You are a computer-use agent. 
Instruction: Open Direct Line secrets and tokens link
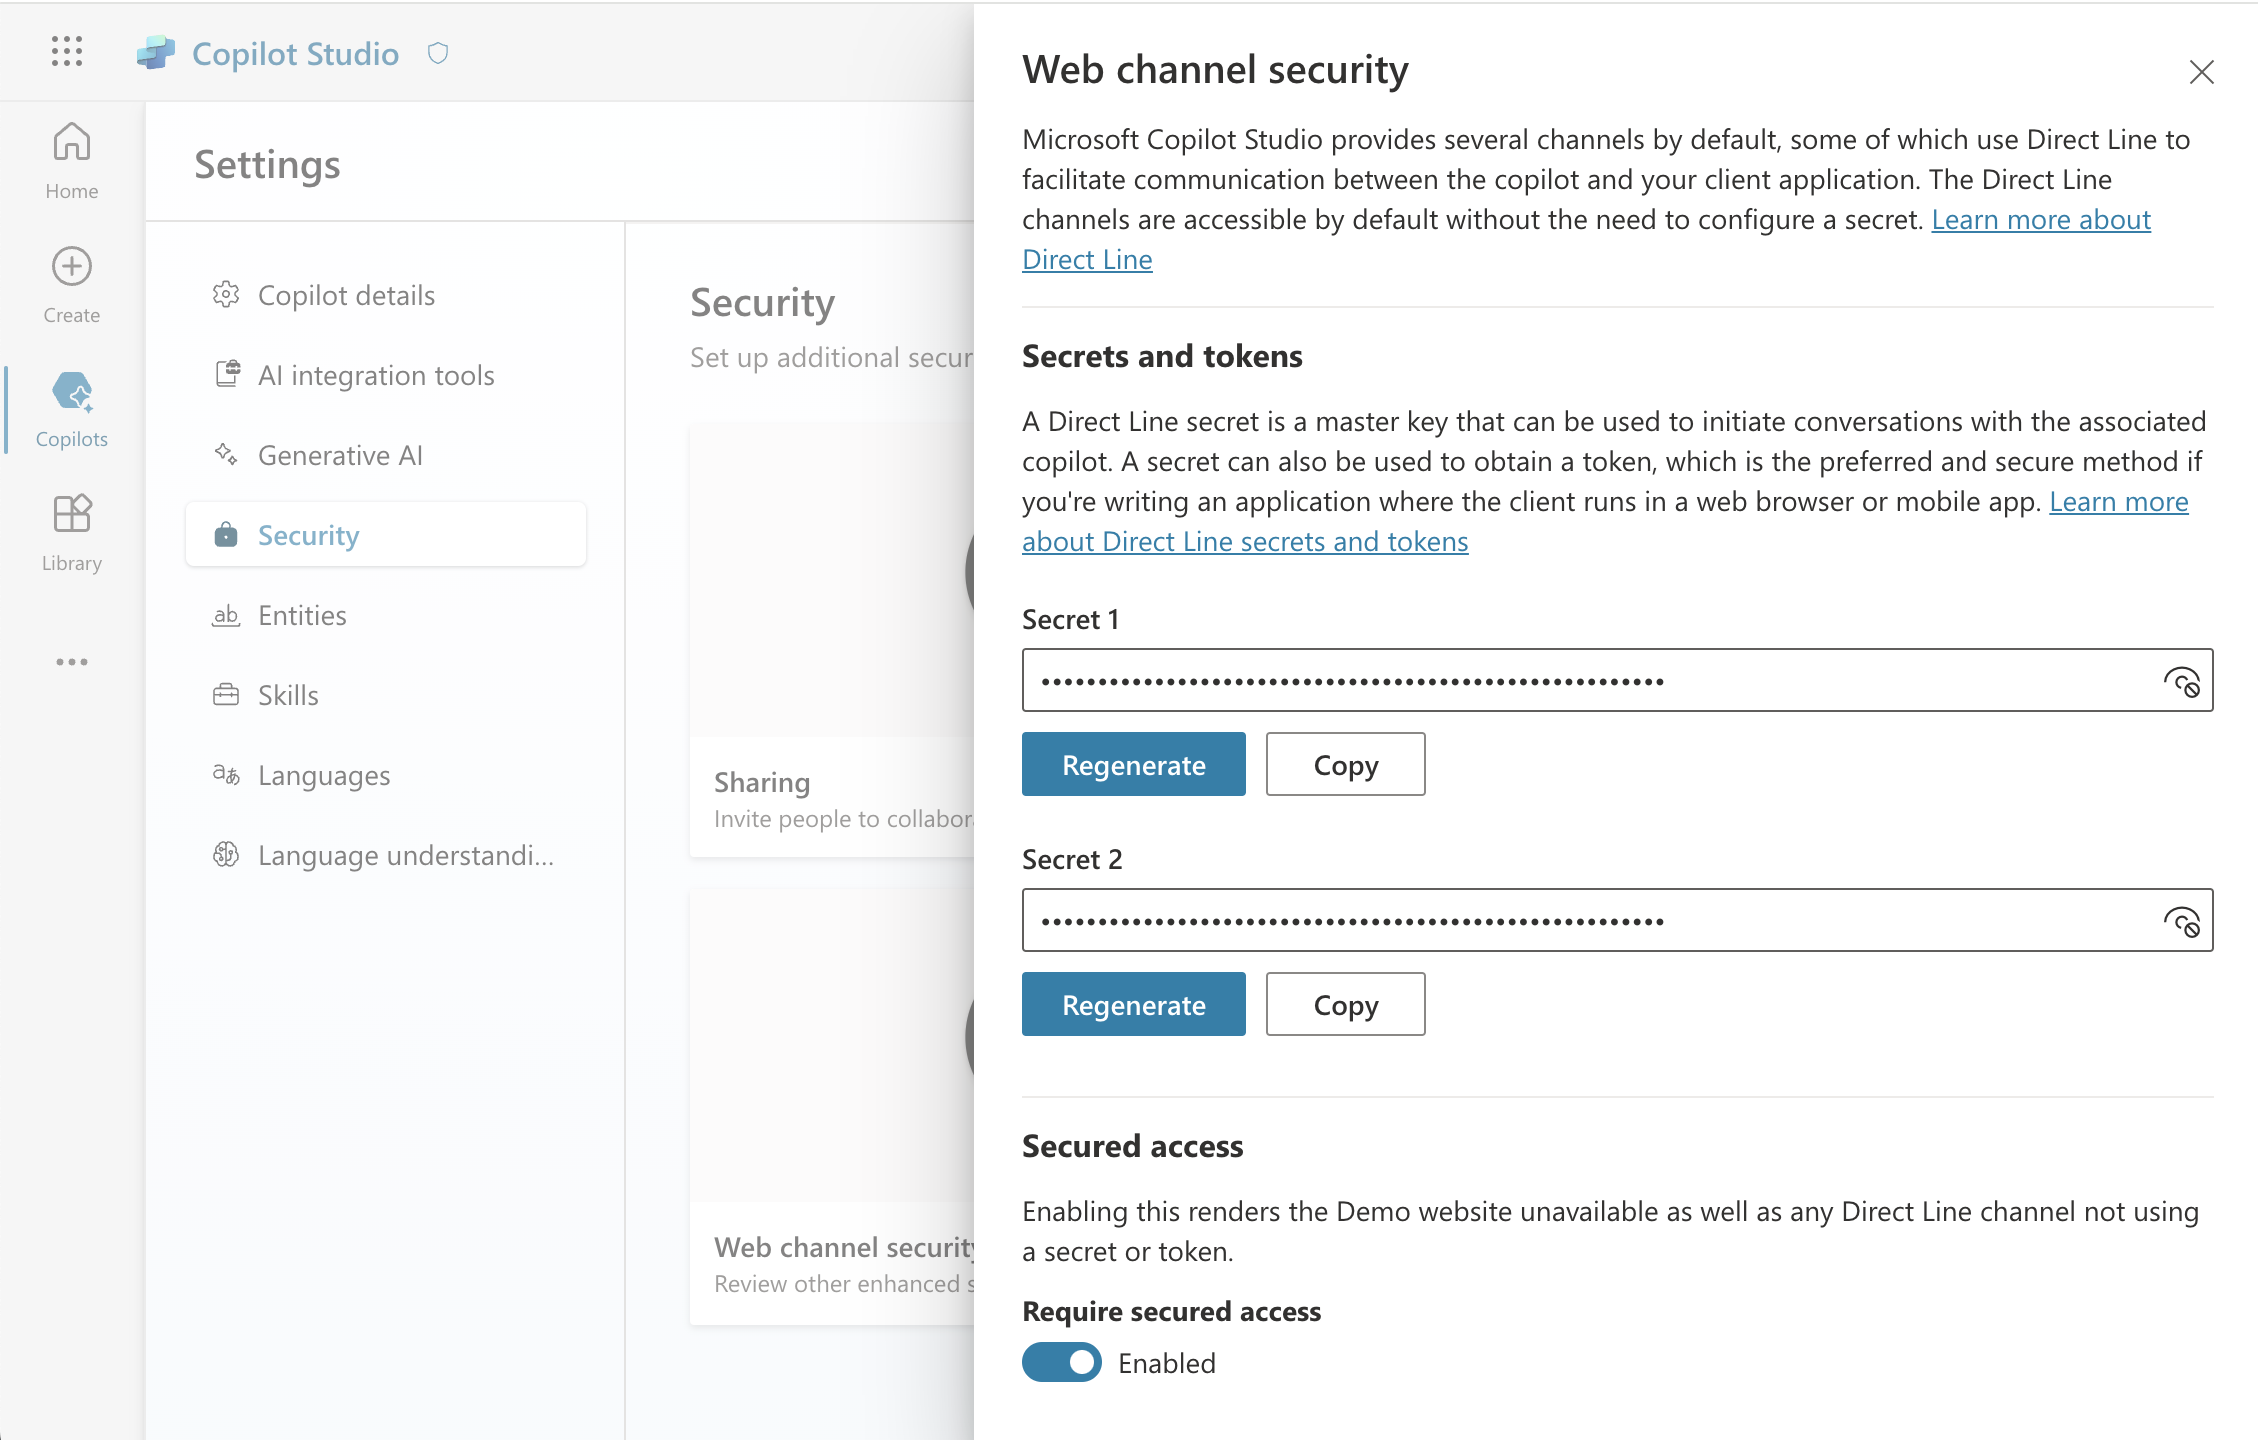[x=1245, y=541]
